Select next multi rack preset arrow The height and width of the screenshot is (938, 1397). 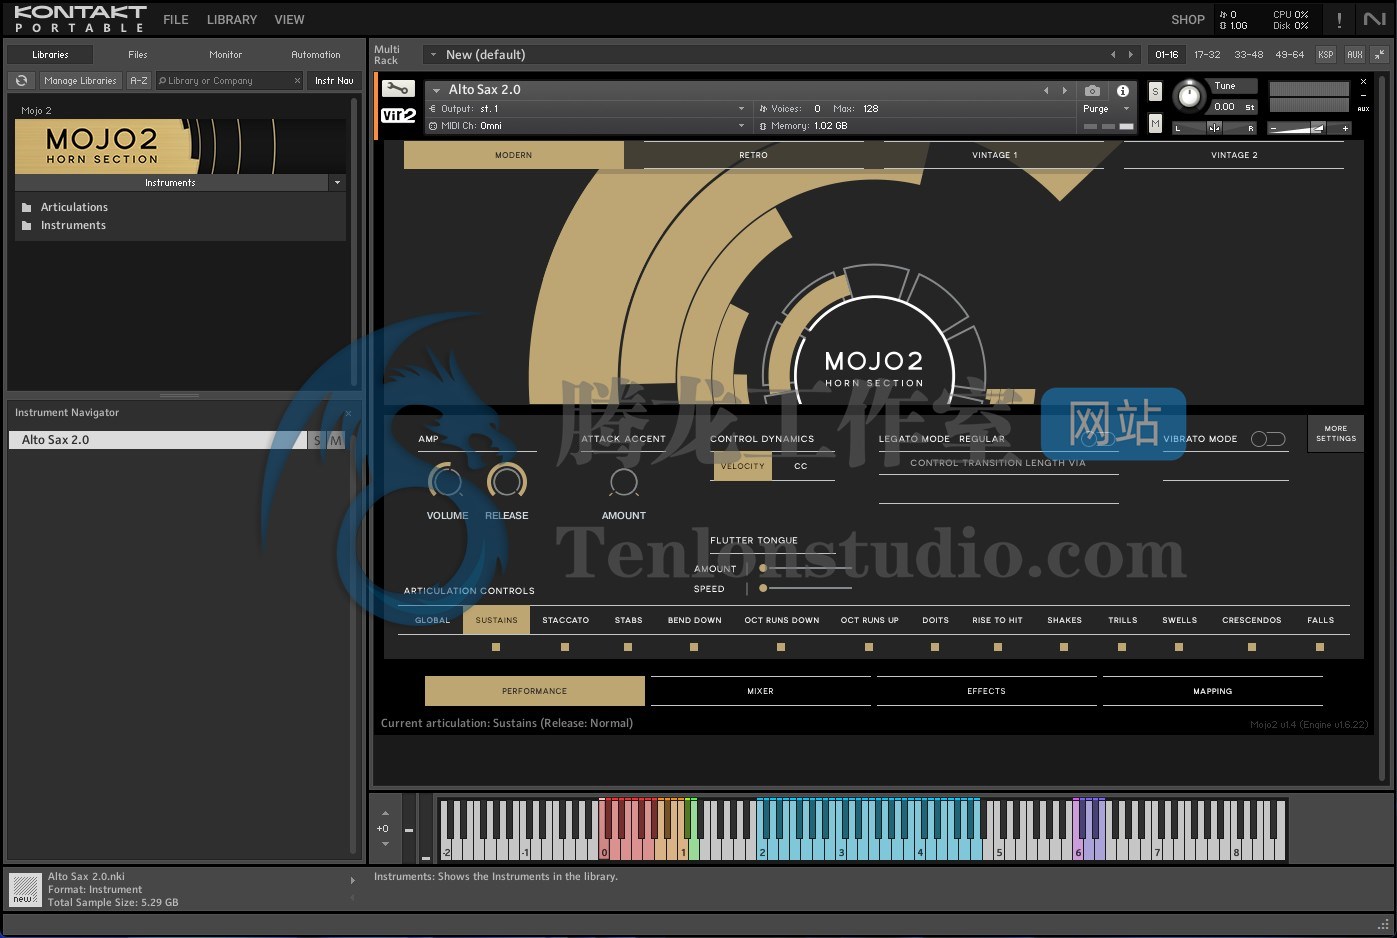(x=1131, y=54)
